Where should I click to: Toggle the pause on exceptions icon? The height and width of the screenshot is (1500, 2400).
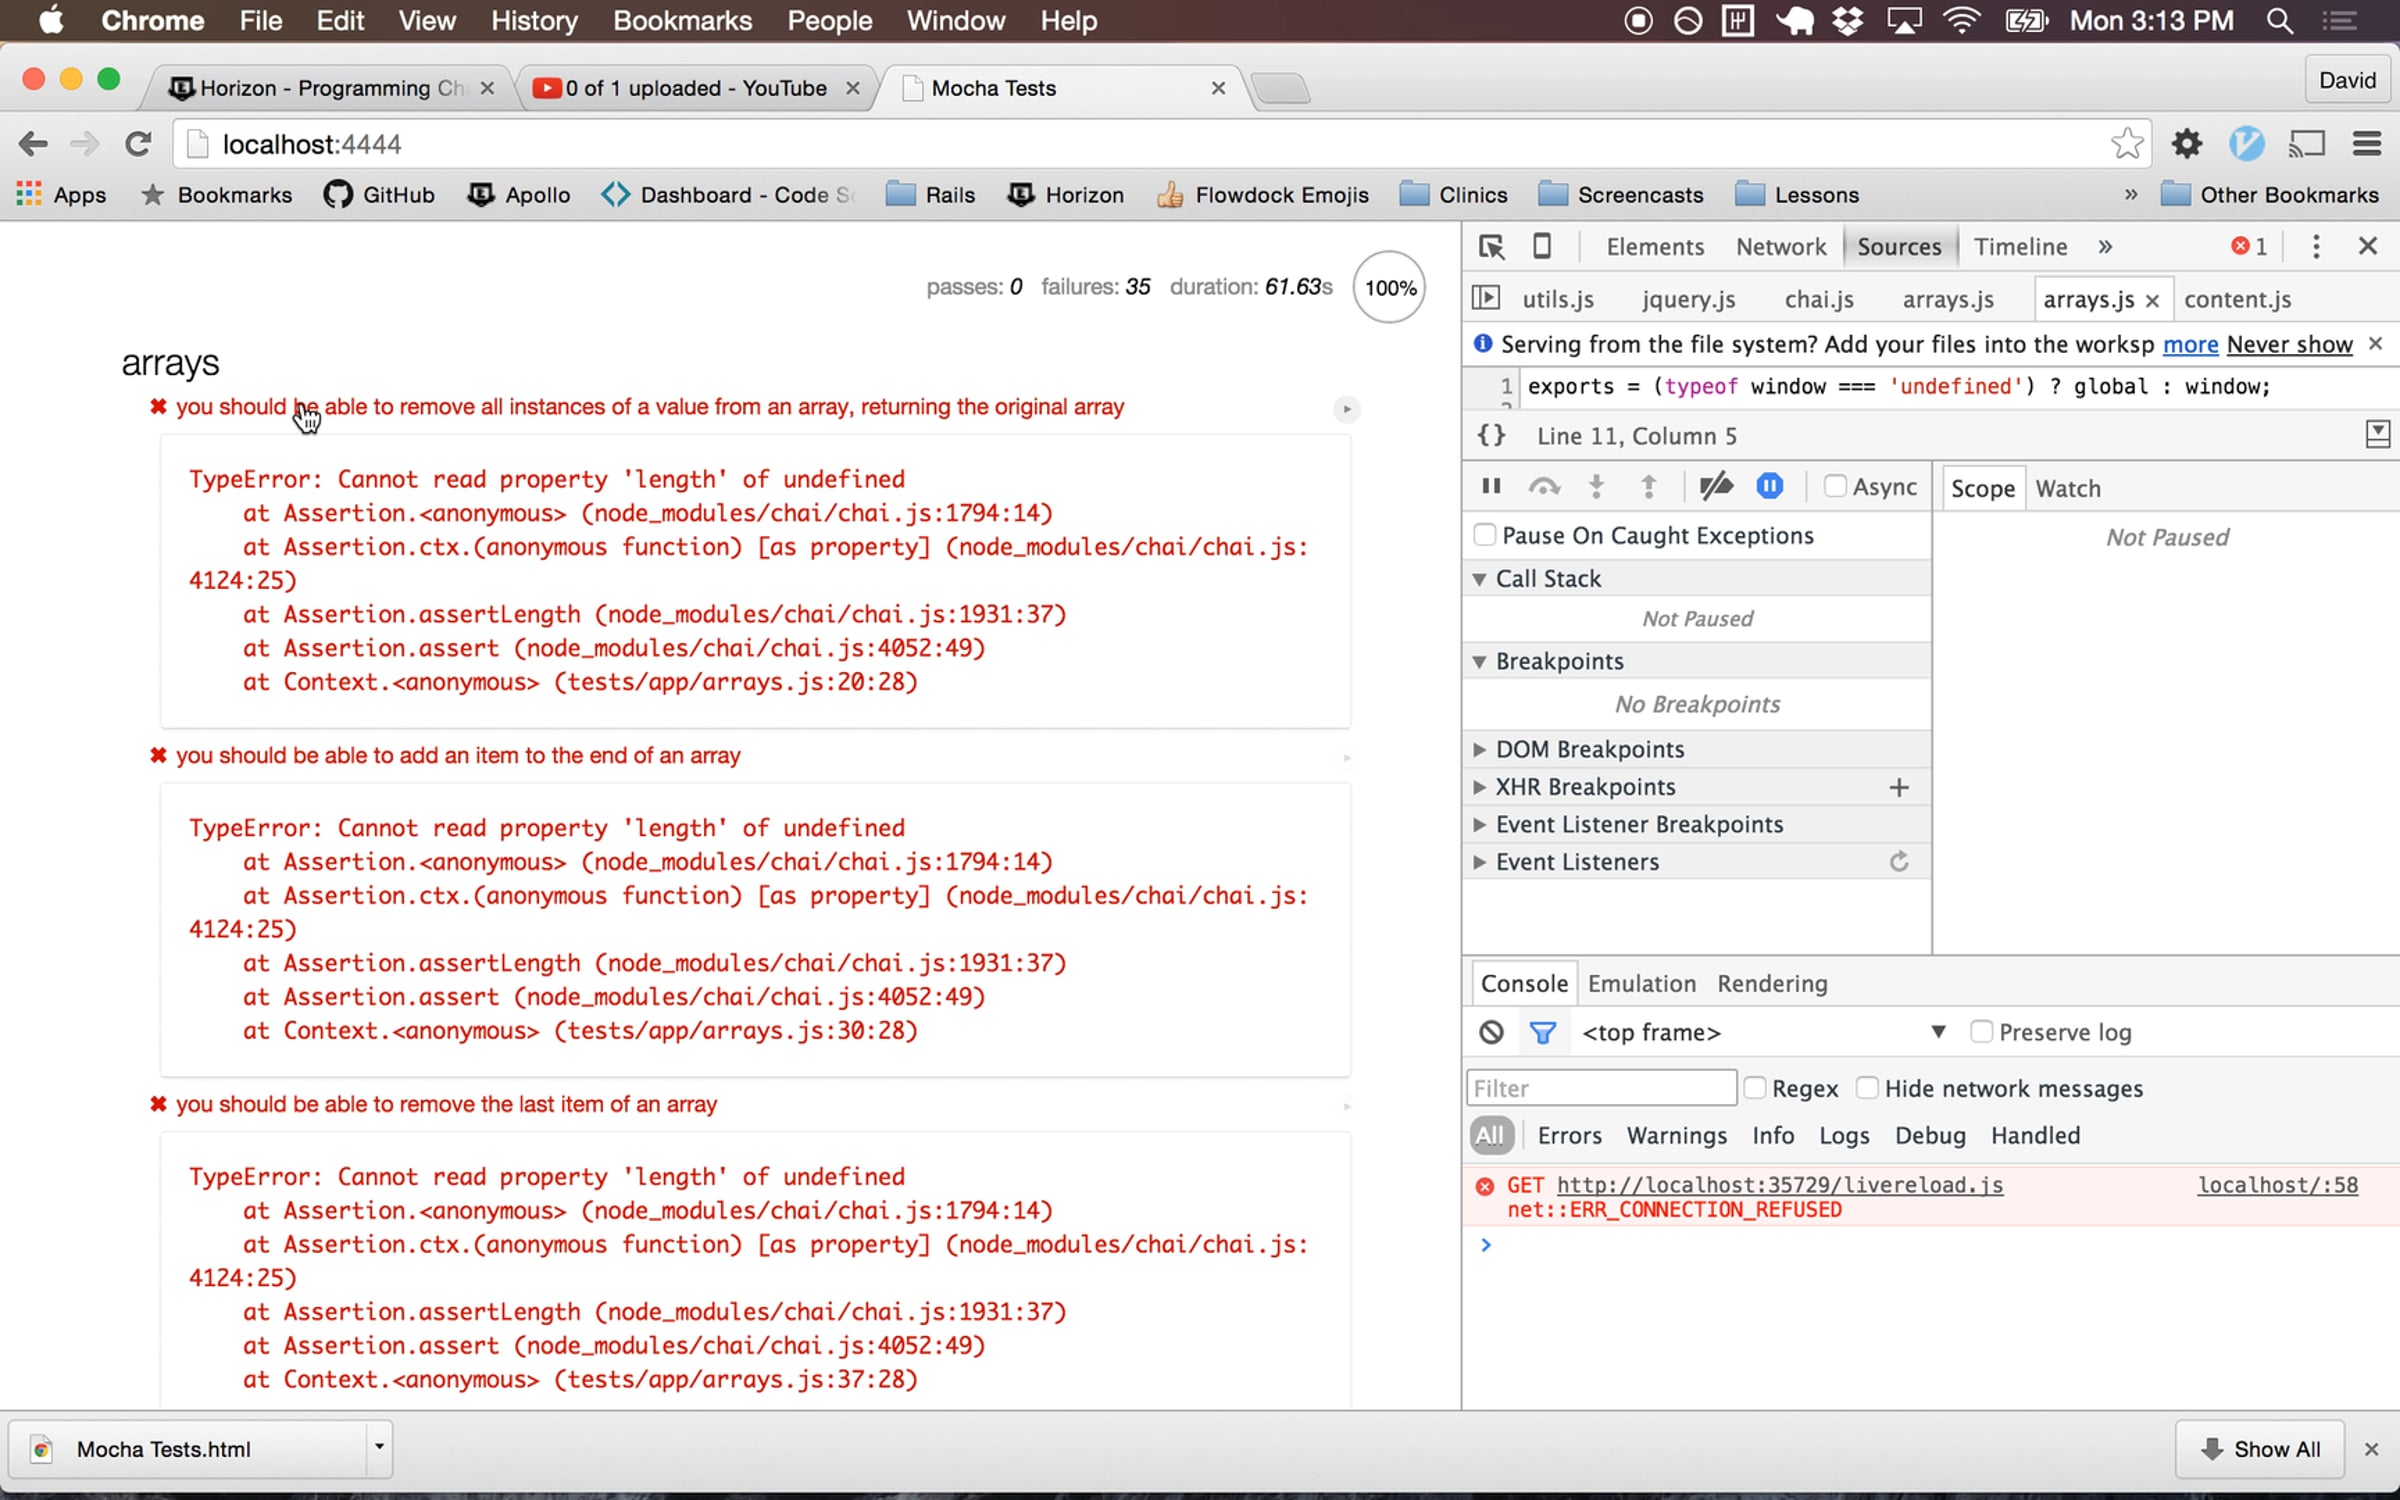tap(1769, 486)
